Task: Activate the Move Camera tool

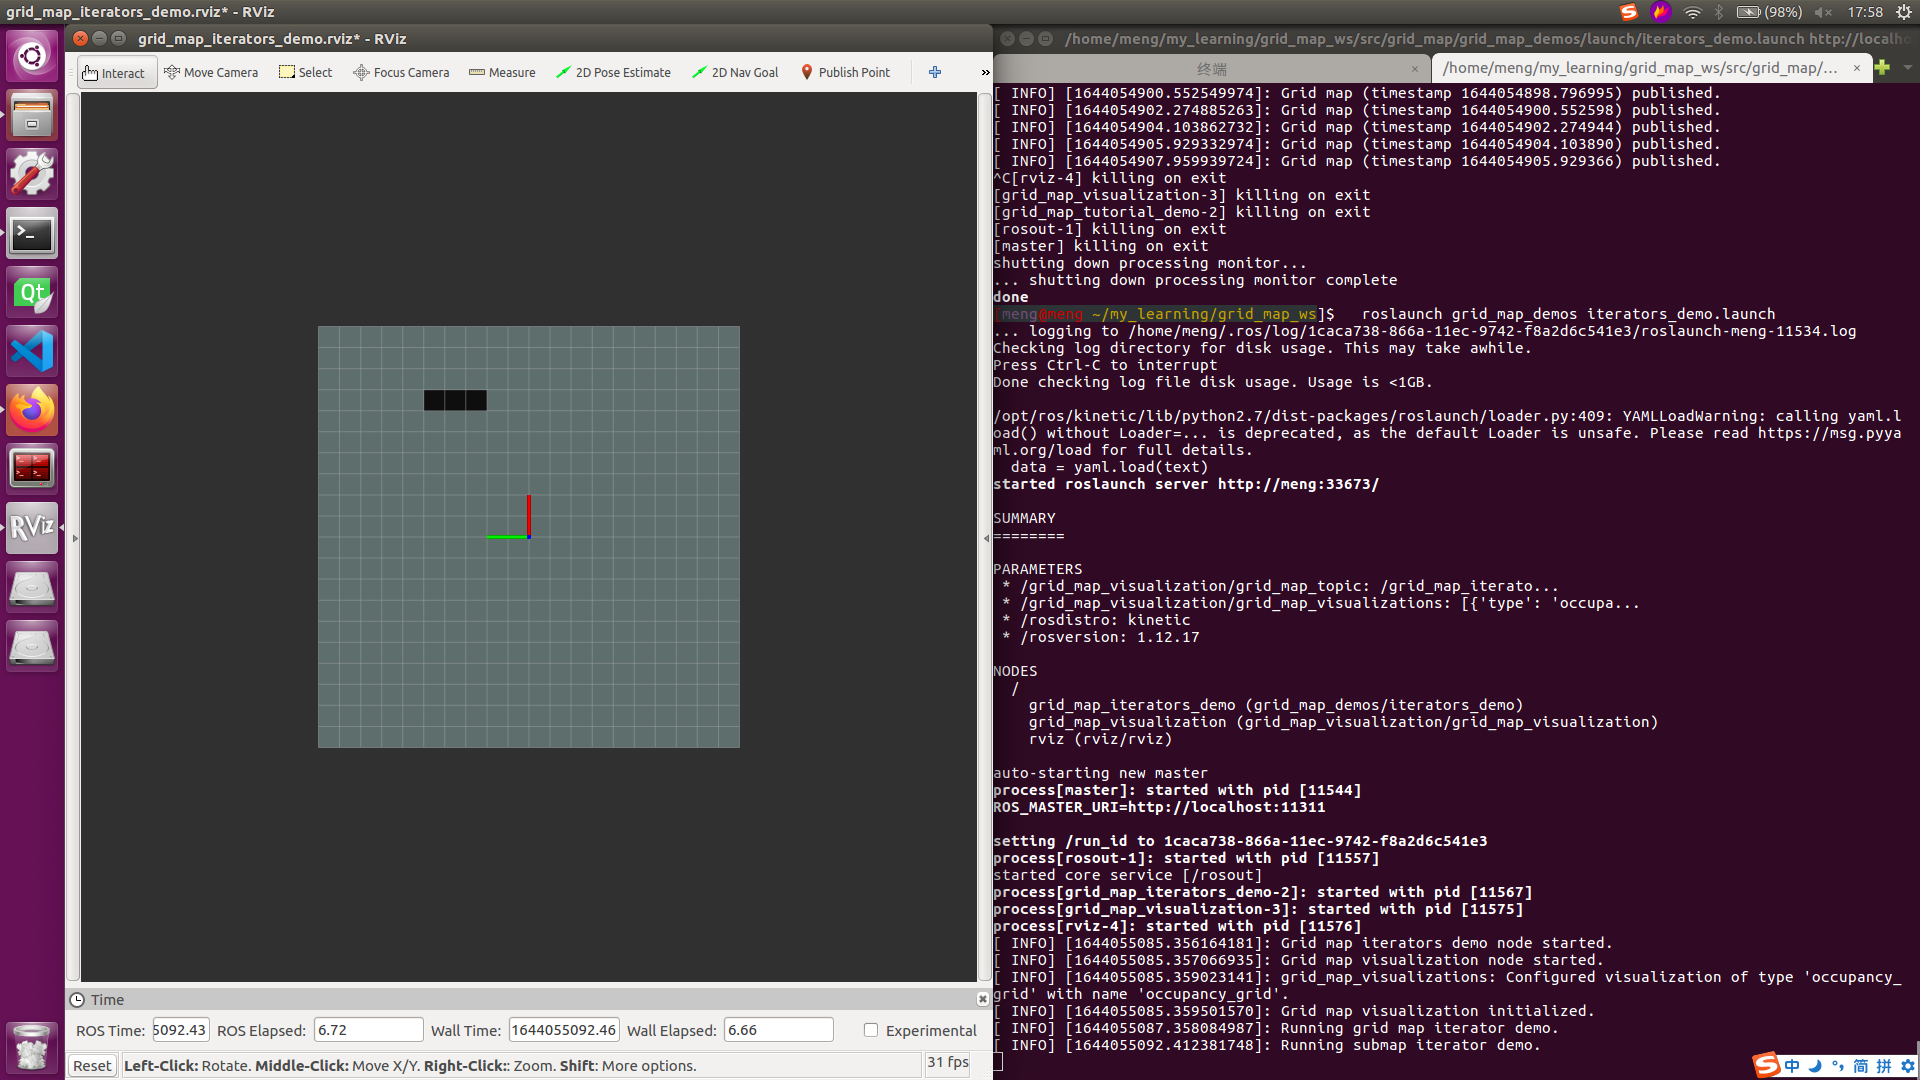Action: (x=211, y=73)
